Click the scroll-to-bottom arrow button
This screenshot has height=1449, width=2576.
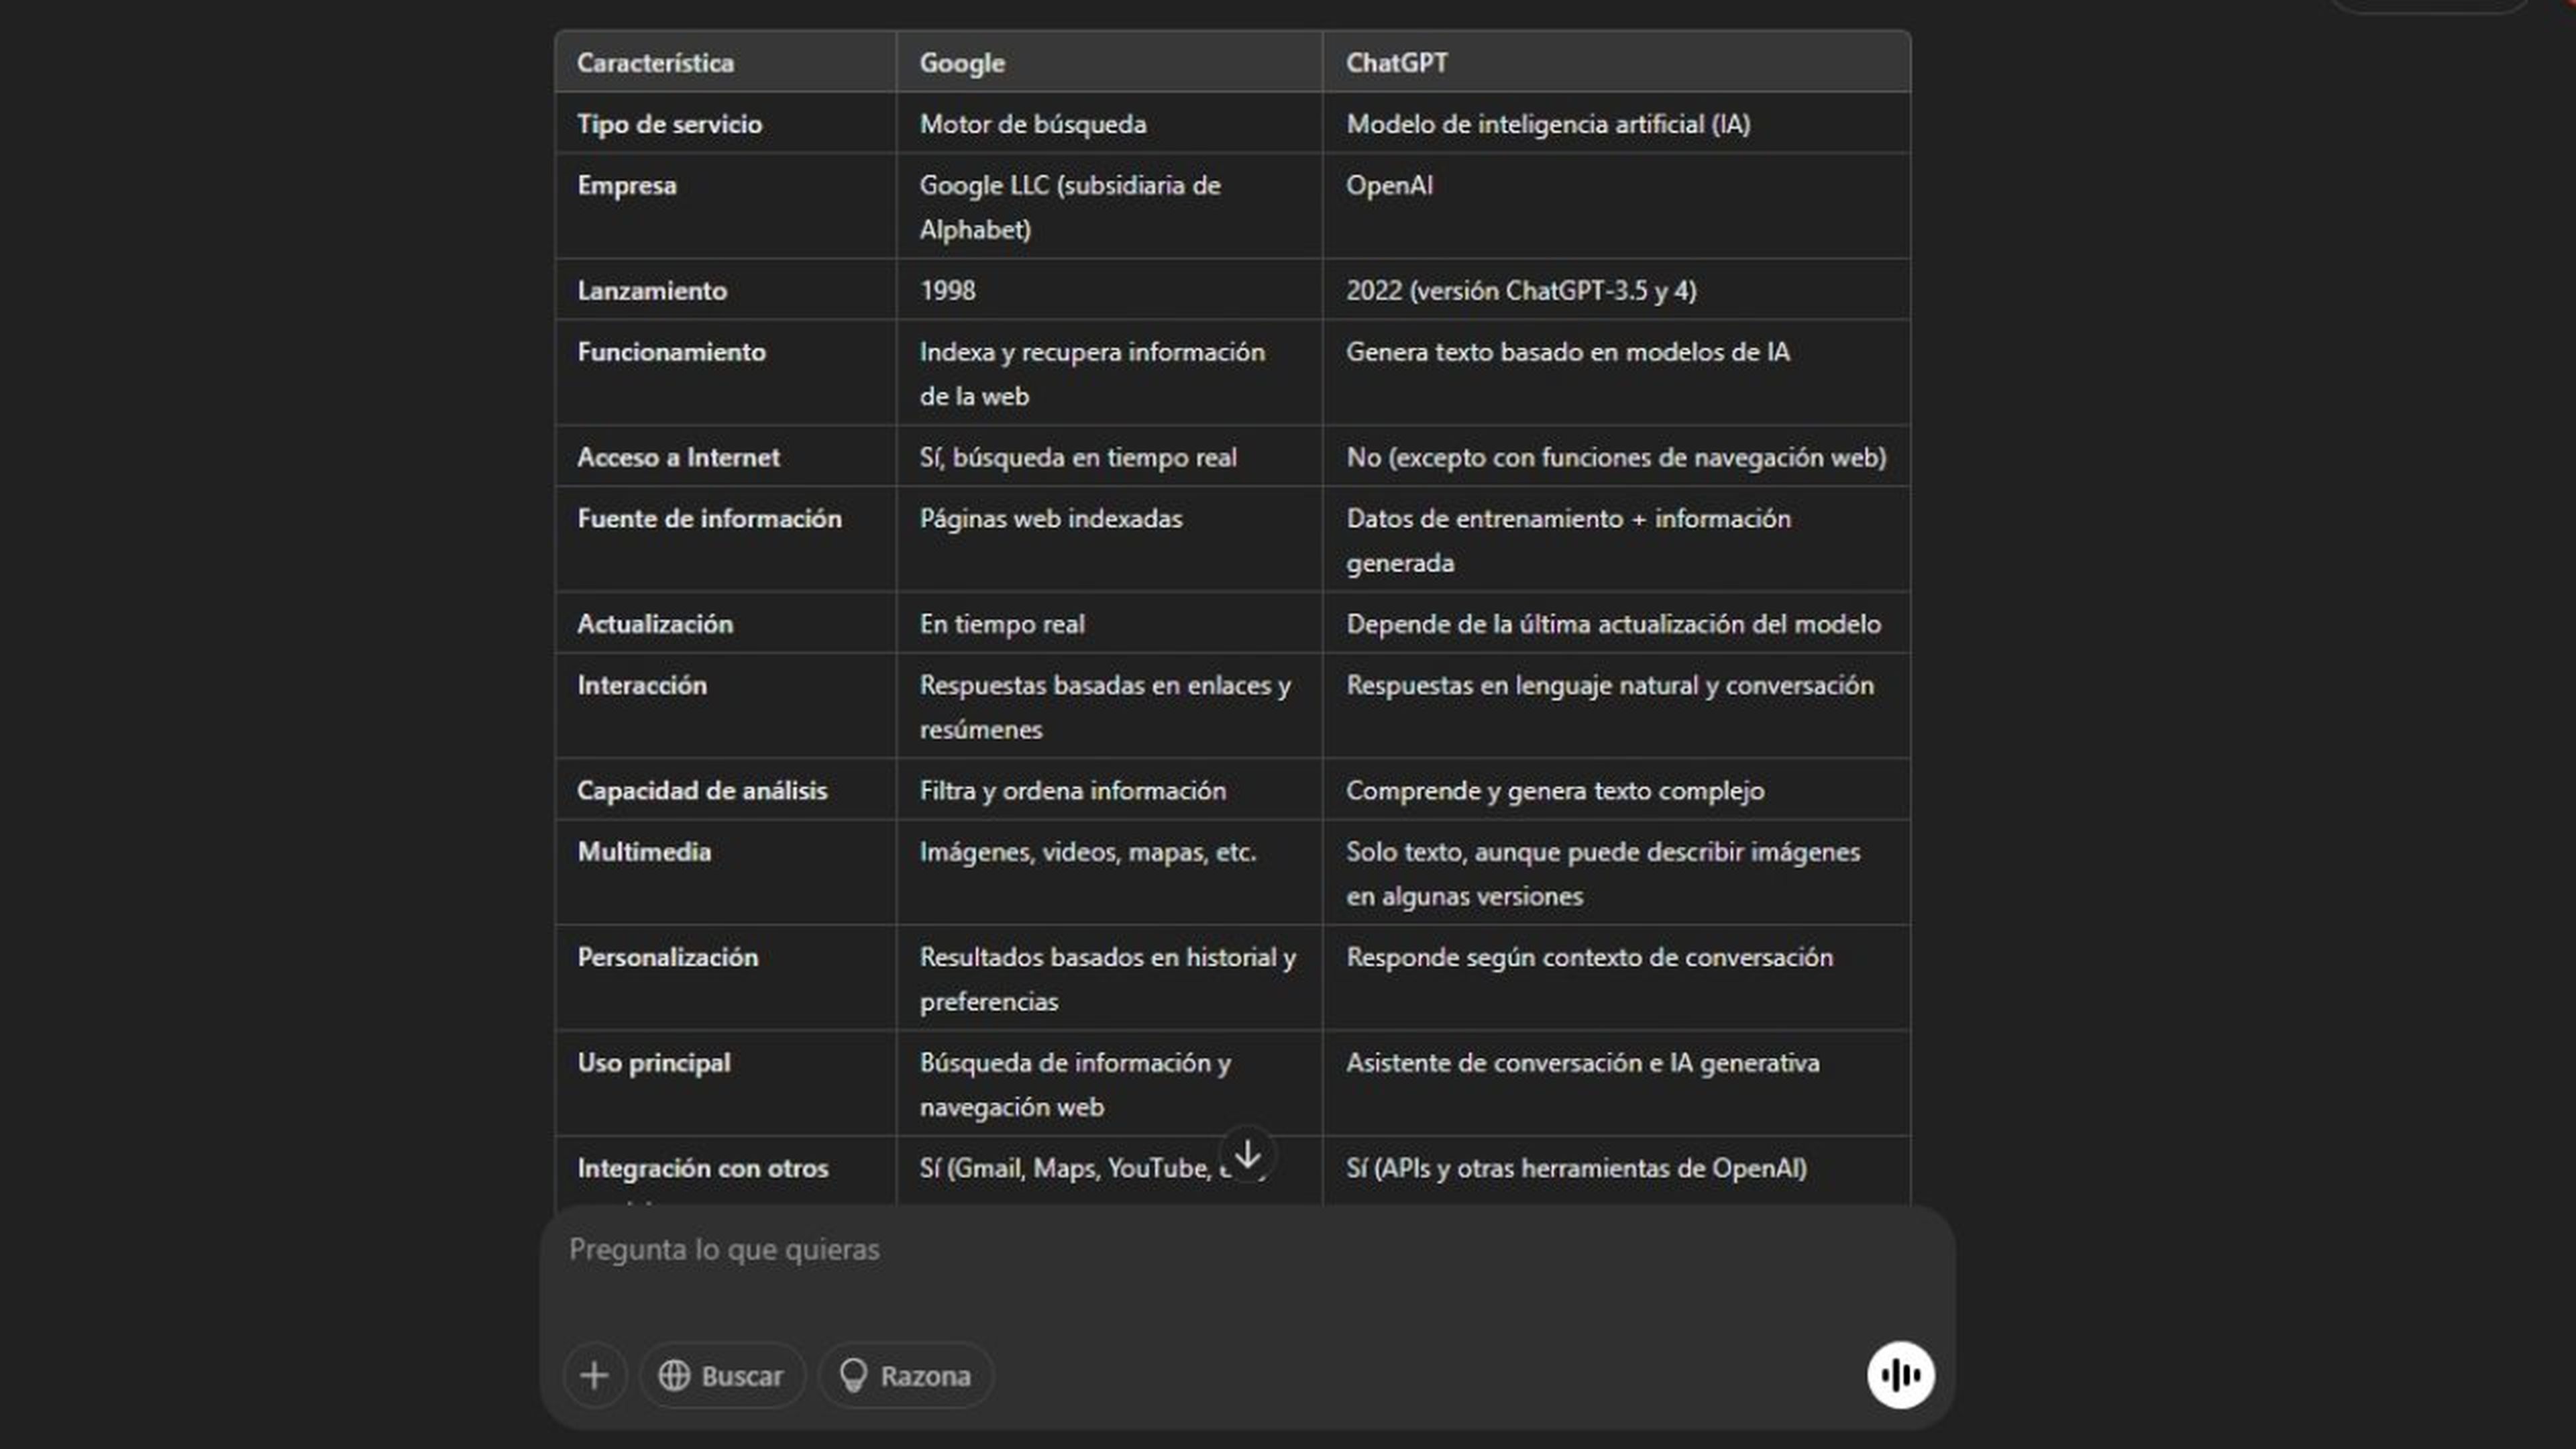coord(1247,1155)
